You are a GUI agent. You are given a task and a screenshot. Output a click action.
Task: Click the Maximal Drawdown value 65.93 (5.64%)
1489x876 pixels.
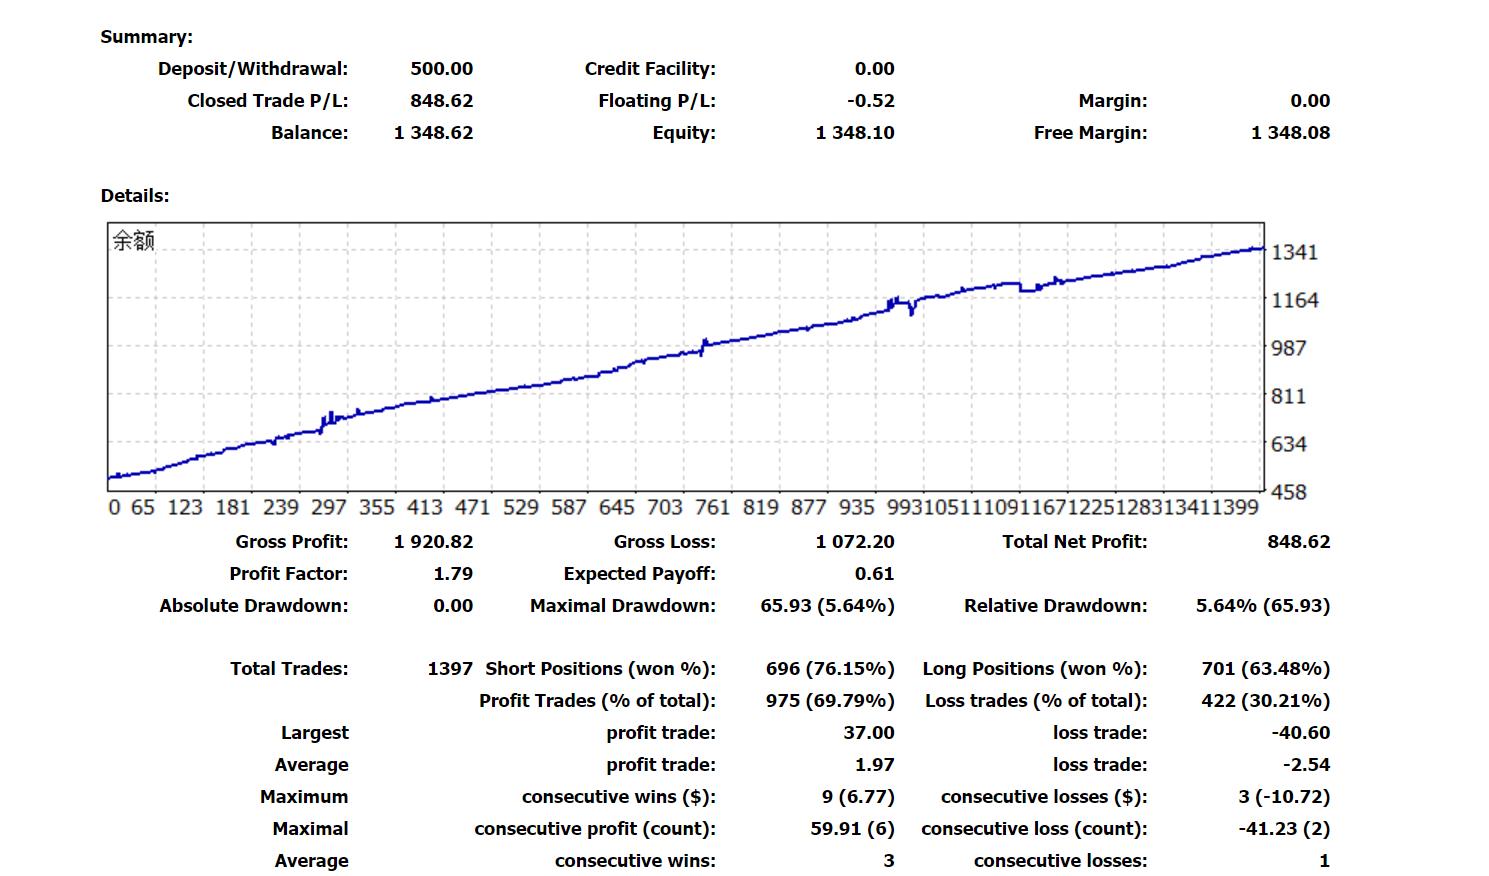[827, 606]
